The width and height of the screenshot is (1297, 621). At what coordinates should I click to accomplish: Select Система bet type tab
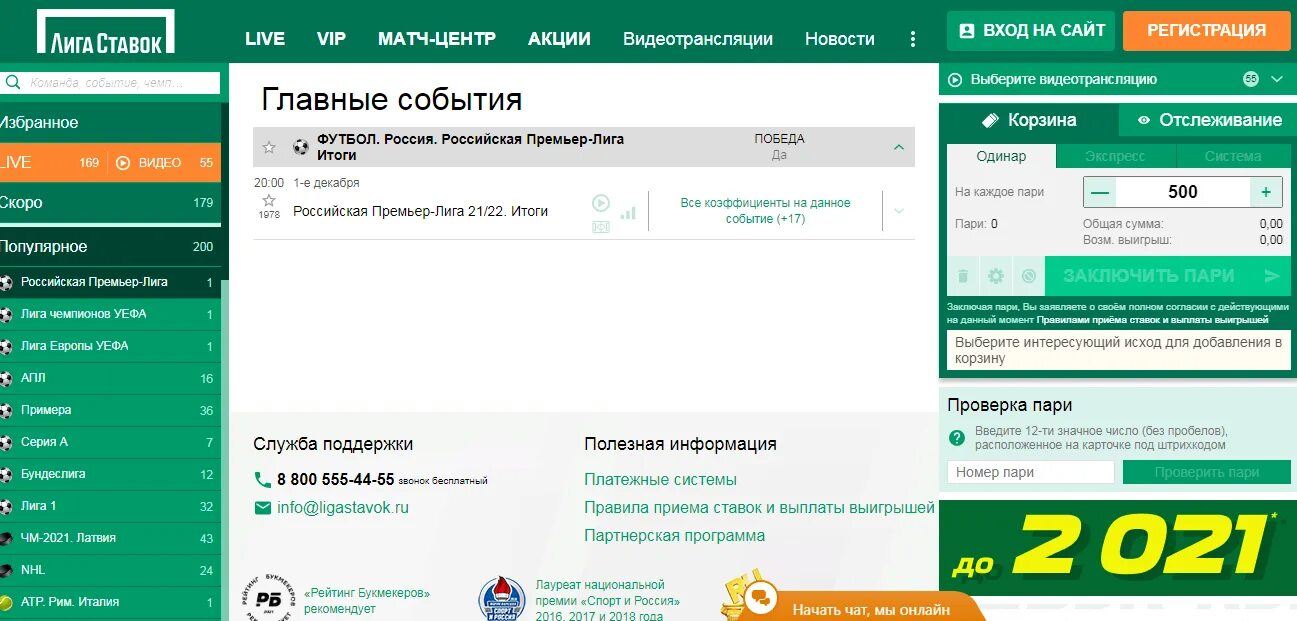1233,156
